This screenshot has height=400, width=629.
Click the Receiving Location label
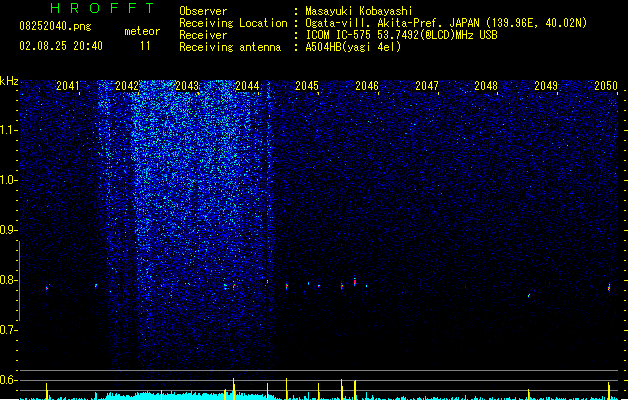coord(233,23)
